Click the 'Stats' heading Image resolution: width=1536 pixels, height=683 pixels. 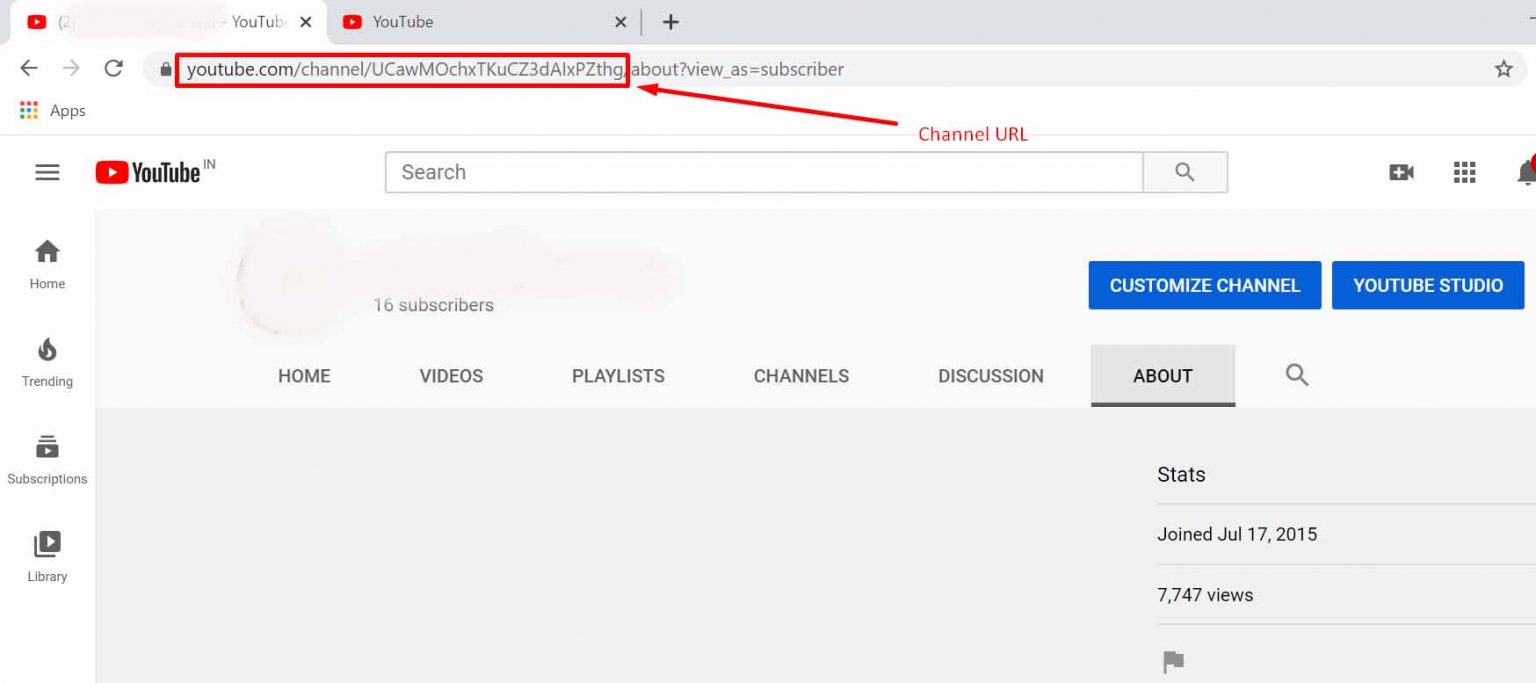point(1181,474)
